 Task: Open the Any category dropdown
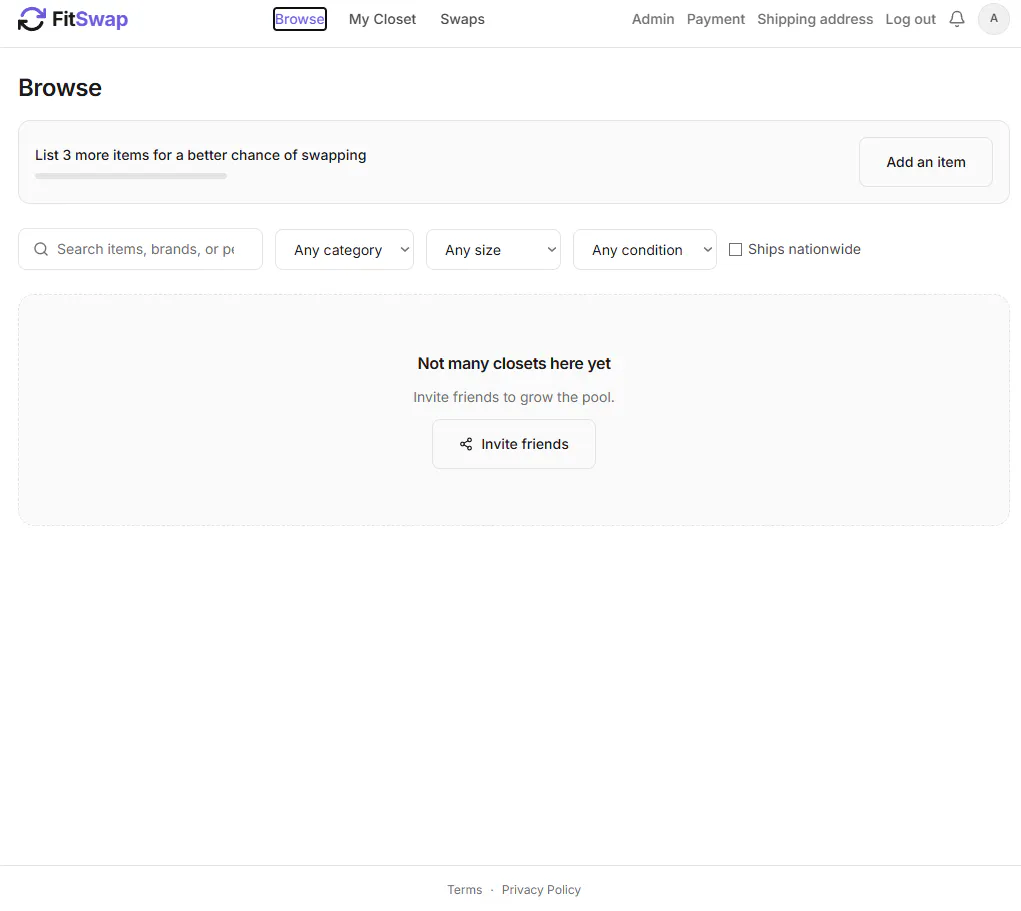344,249
